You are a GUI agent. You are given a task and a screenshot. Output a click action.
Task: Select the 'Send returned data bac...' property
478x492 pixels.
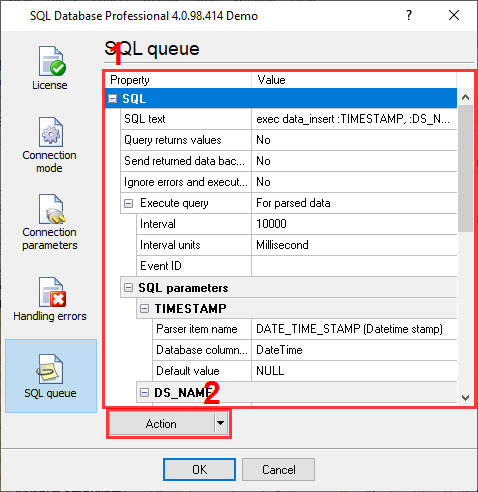[x=186, y=161]
